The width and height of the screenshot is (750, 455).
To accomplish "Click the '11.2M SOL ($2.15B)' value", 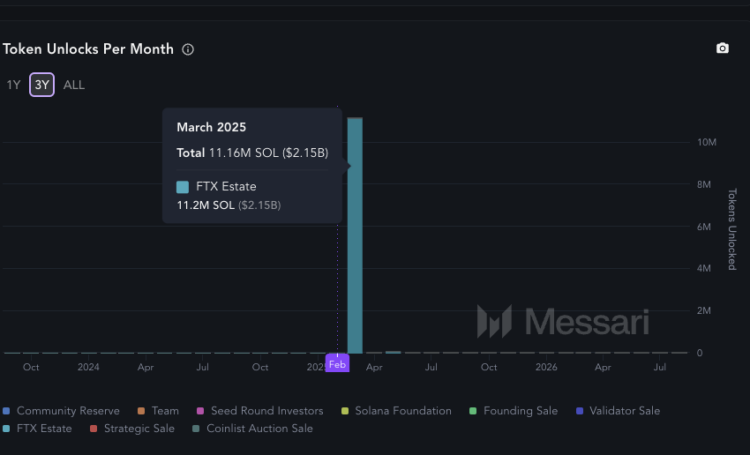I will pos(229,205).
